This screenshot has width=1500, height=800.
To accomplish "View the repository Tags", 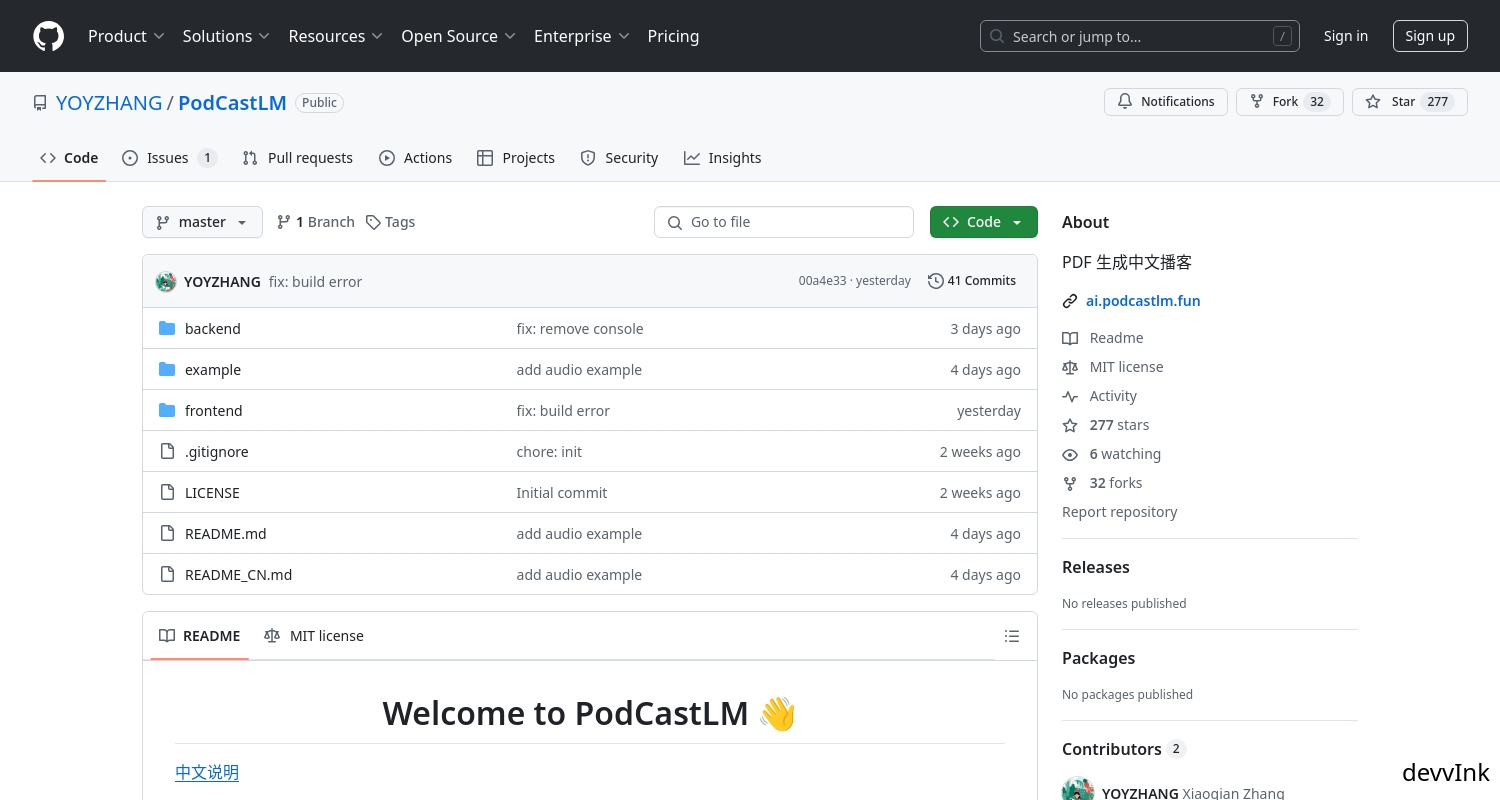I will pyautogui.click(x=390, y=222).
